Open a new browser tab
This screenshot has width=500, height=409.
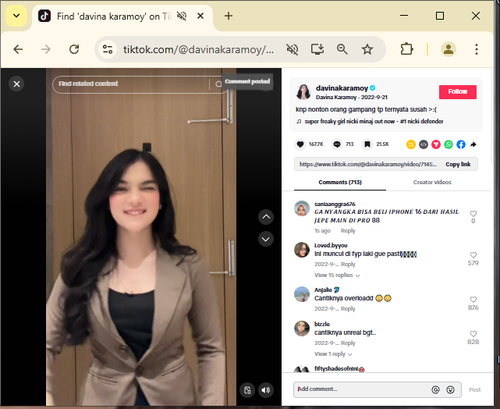[228, 16]
